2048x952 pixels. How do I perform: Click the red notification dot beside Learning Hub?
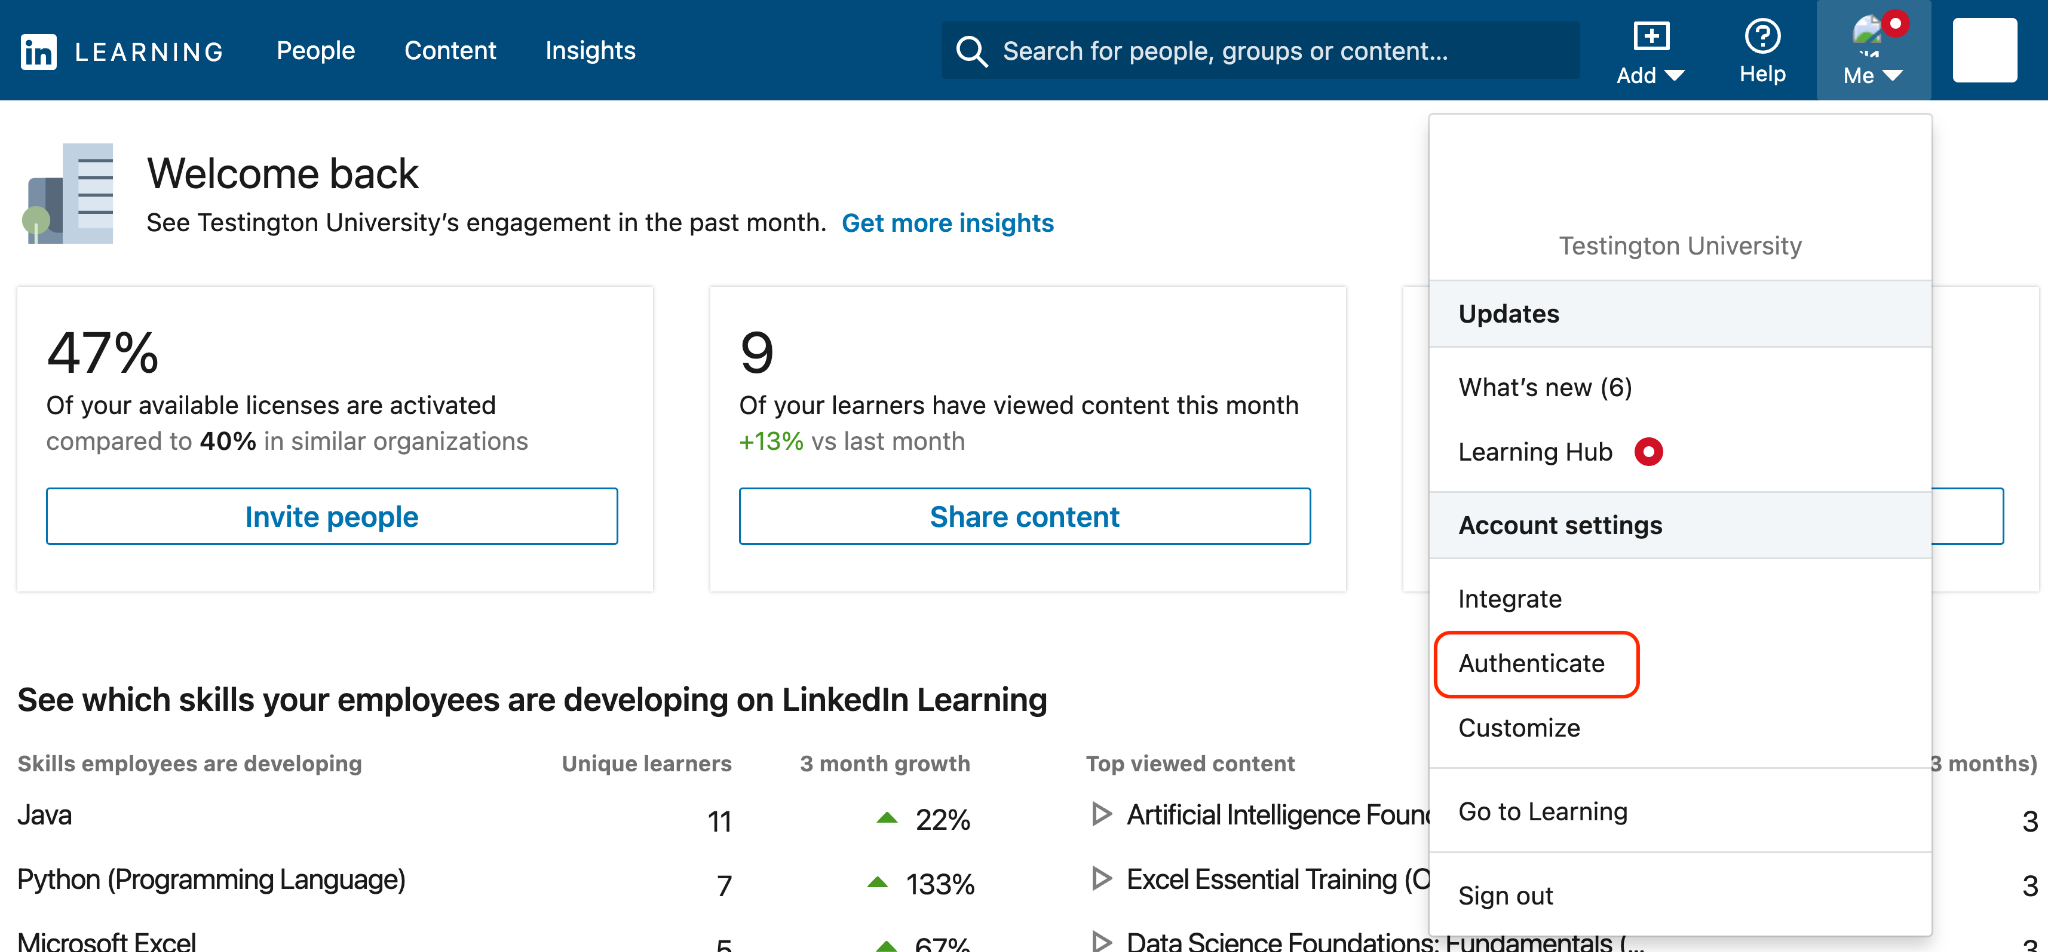pos(1648,452)
